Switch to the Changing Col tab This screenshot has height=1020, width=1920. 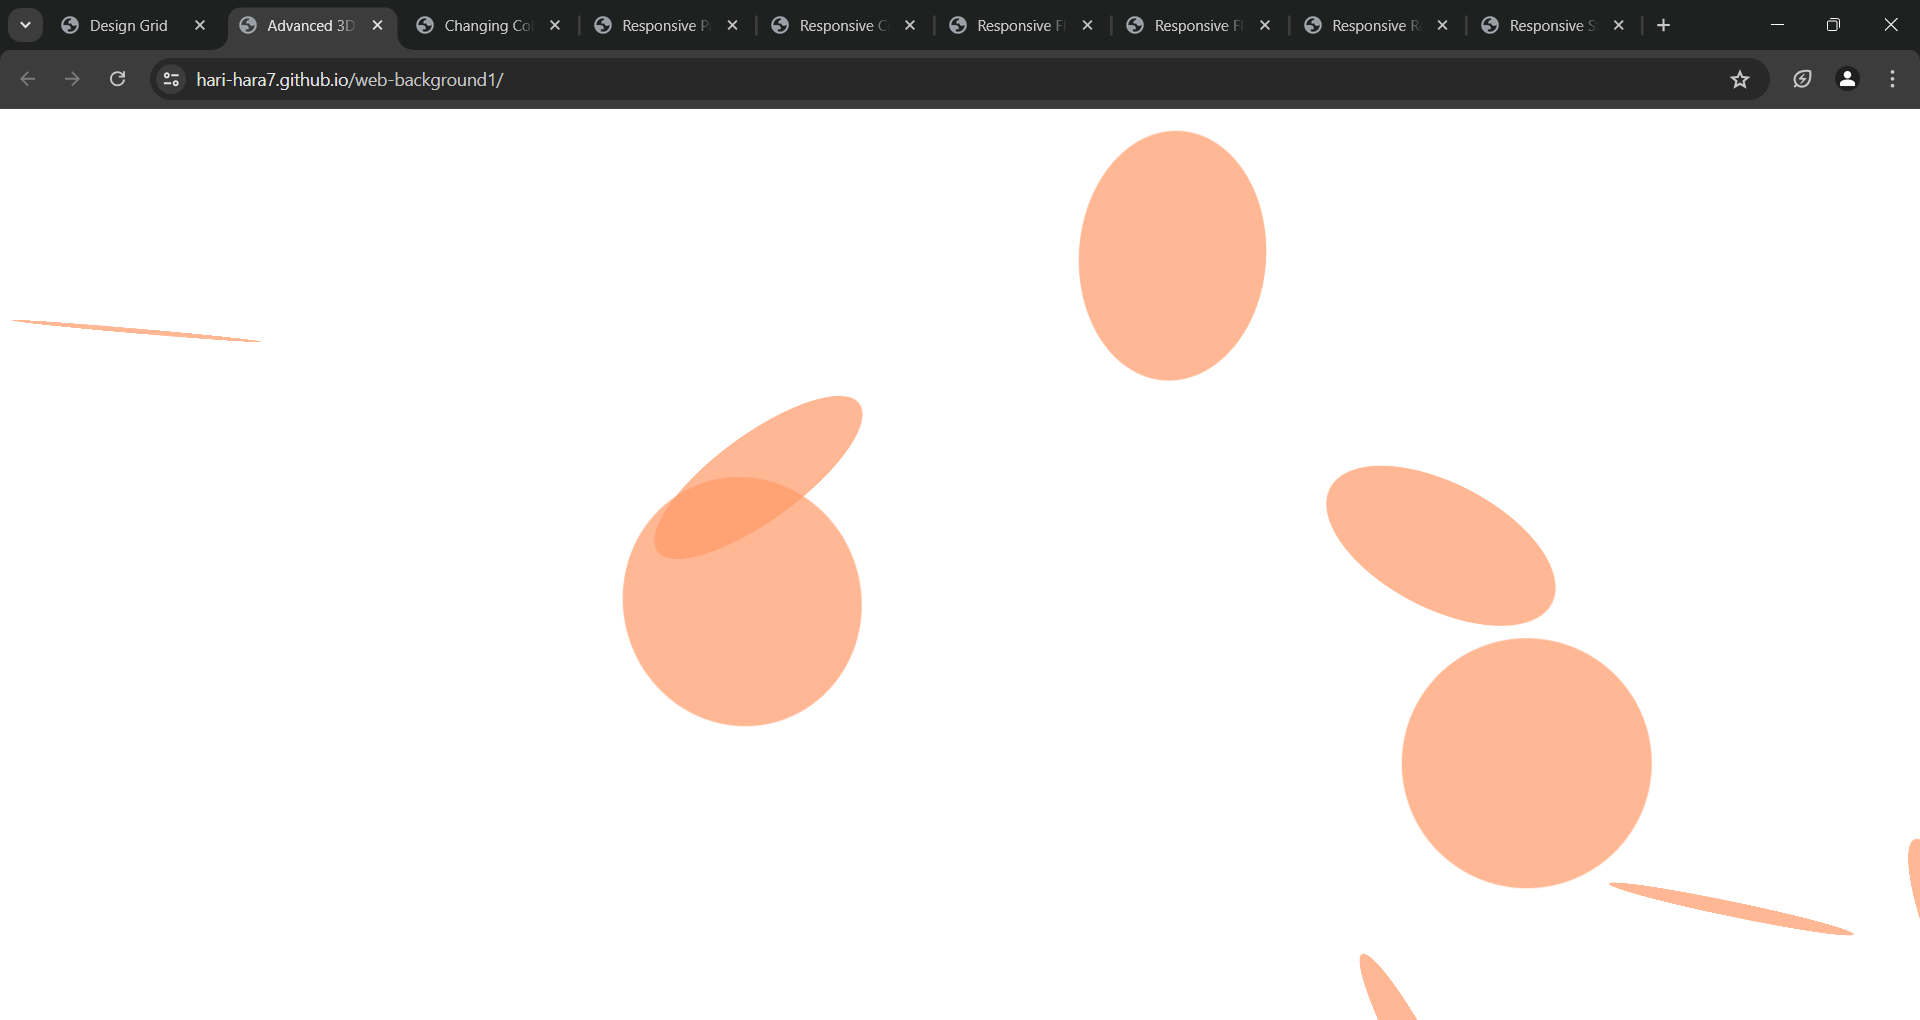point(488,25)
